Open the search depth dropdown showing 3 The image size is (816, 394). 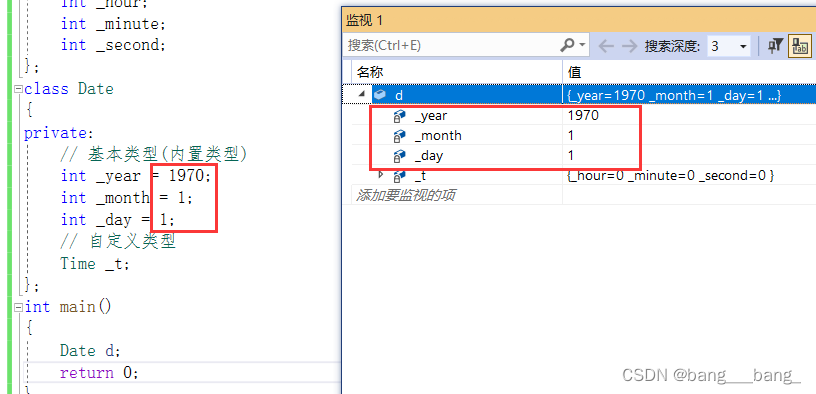pos(728,46)
